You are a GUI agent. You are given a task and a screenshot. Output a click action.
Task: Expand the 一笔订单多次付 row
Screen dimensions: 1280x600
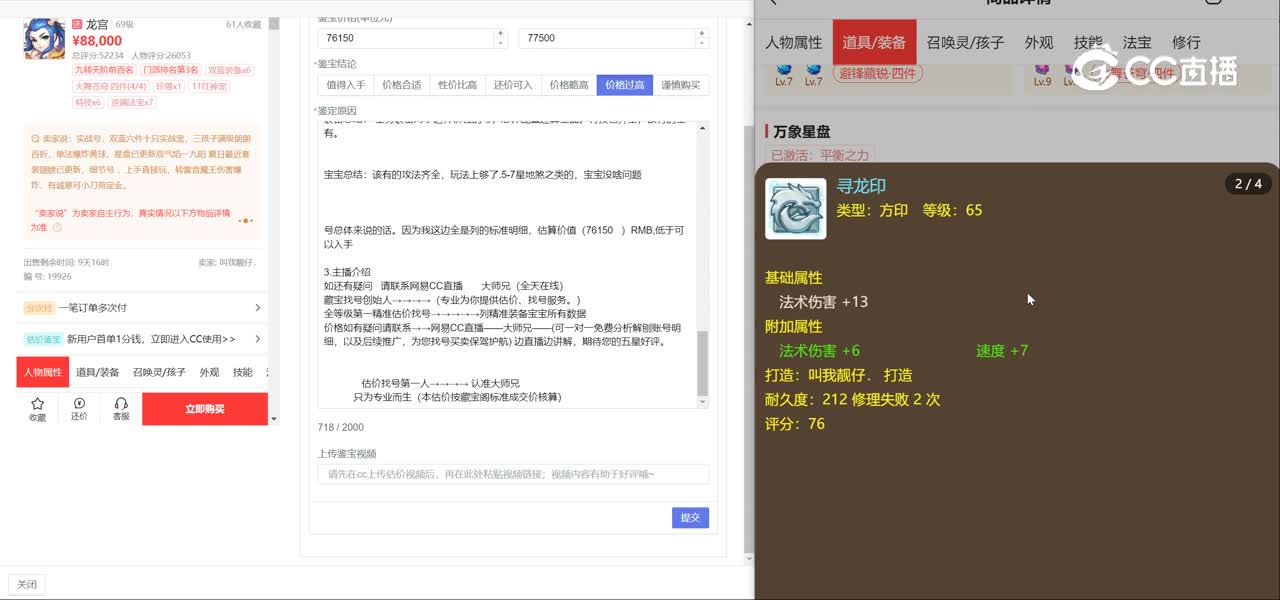click(x=142, y=308)
